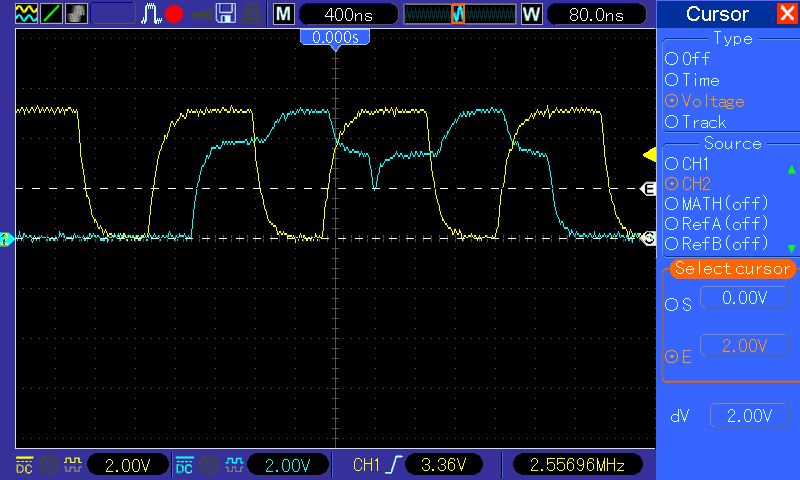800x480 pixels.
Task: Click the floppy disk save icon
Action: 226,14
